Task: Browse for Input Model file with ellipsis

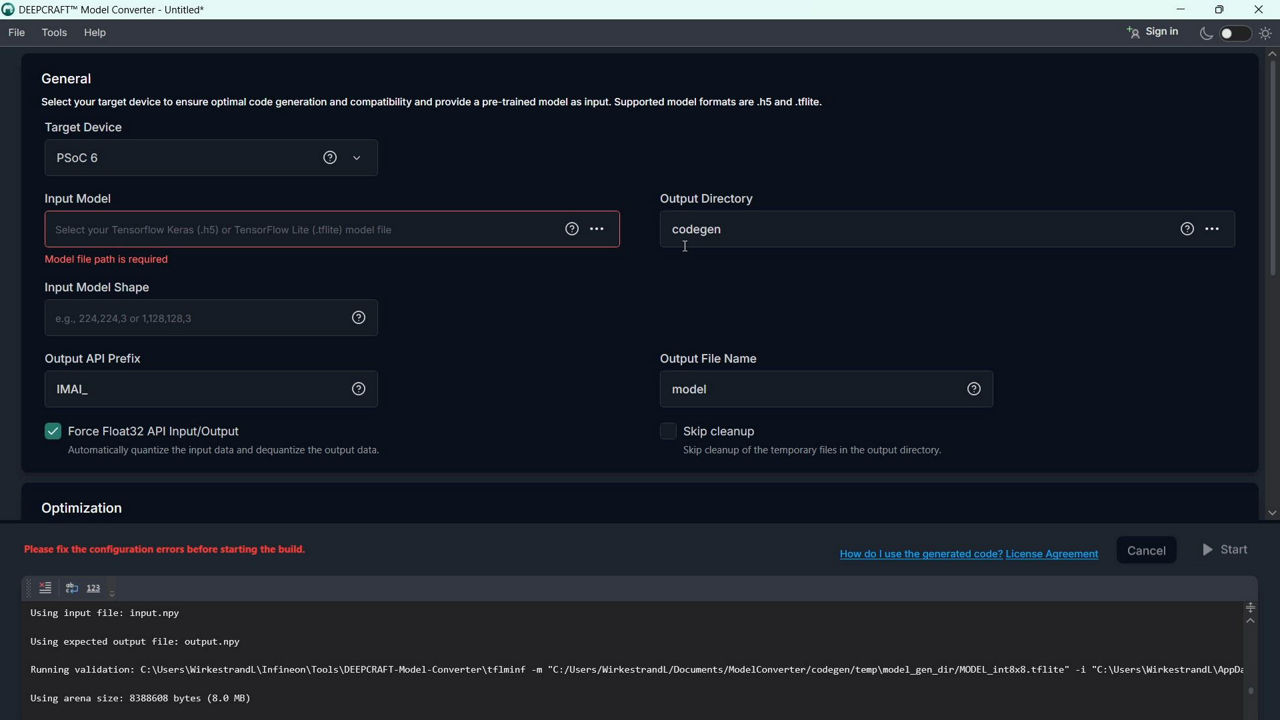Action: click(597, 229)
